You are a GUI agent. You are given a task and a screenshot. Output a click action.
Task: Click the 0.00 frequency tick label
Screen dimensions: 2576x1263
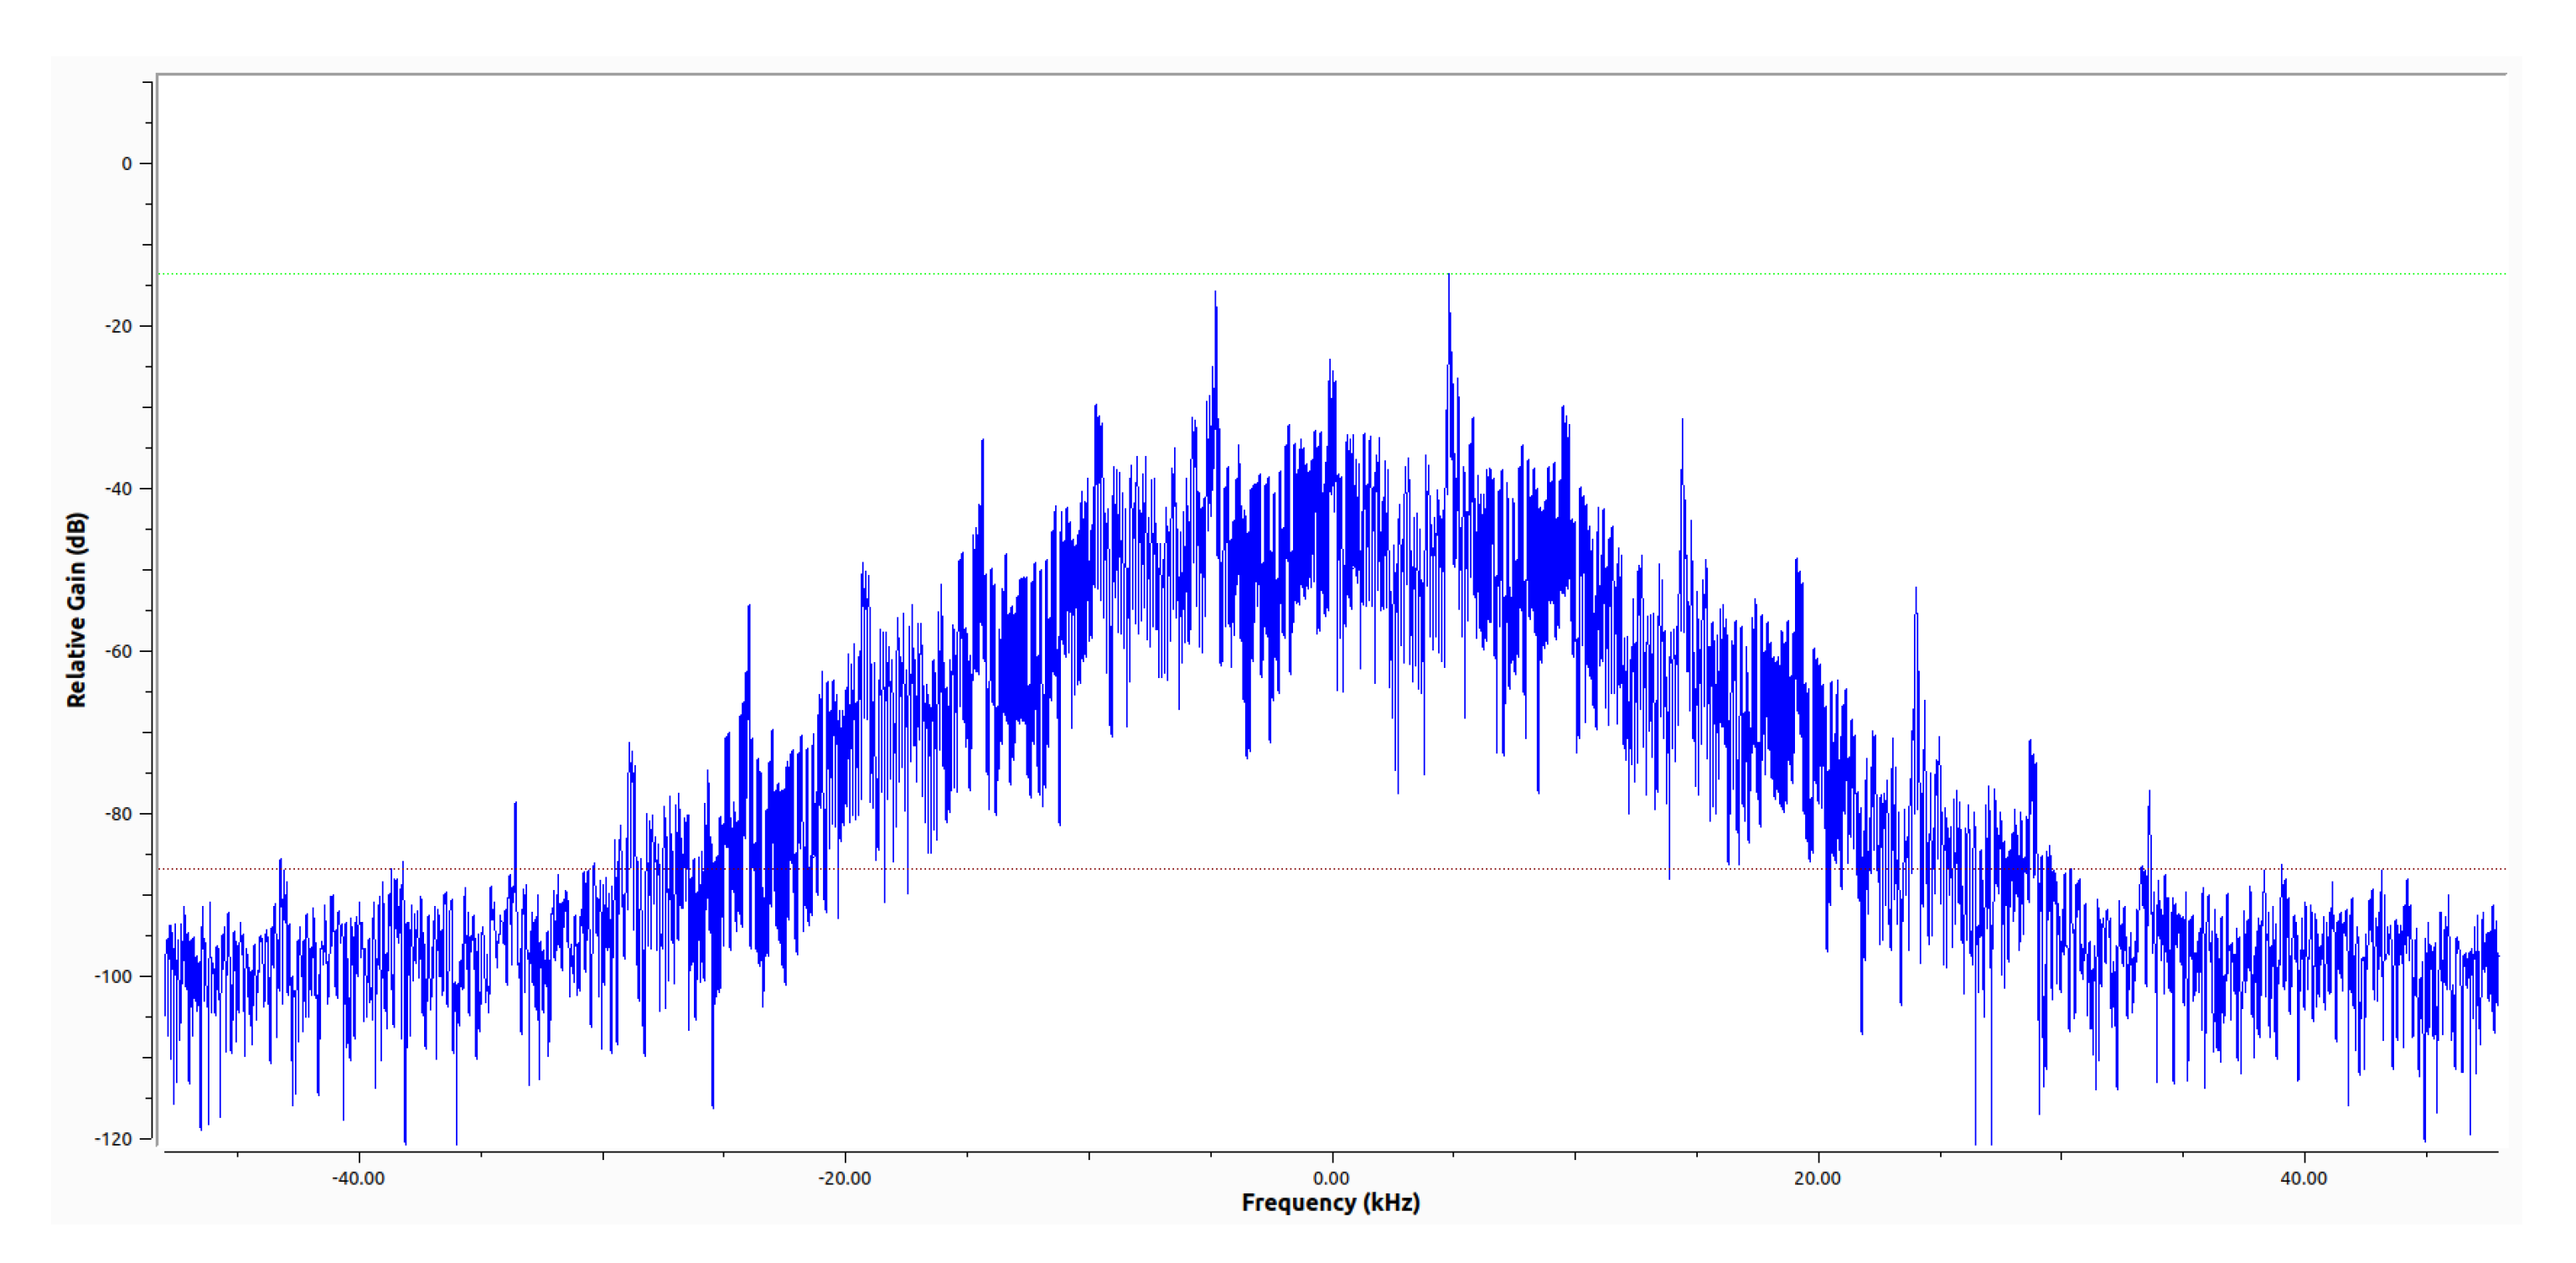click(x=1329, y=1180)
